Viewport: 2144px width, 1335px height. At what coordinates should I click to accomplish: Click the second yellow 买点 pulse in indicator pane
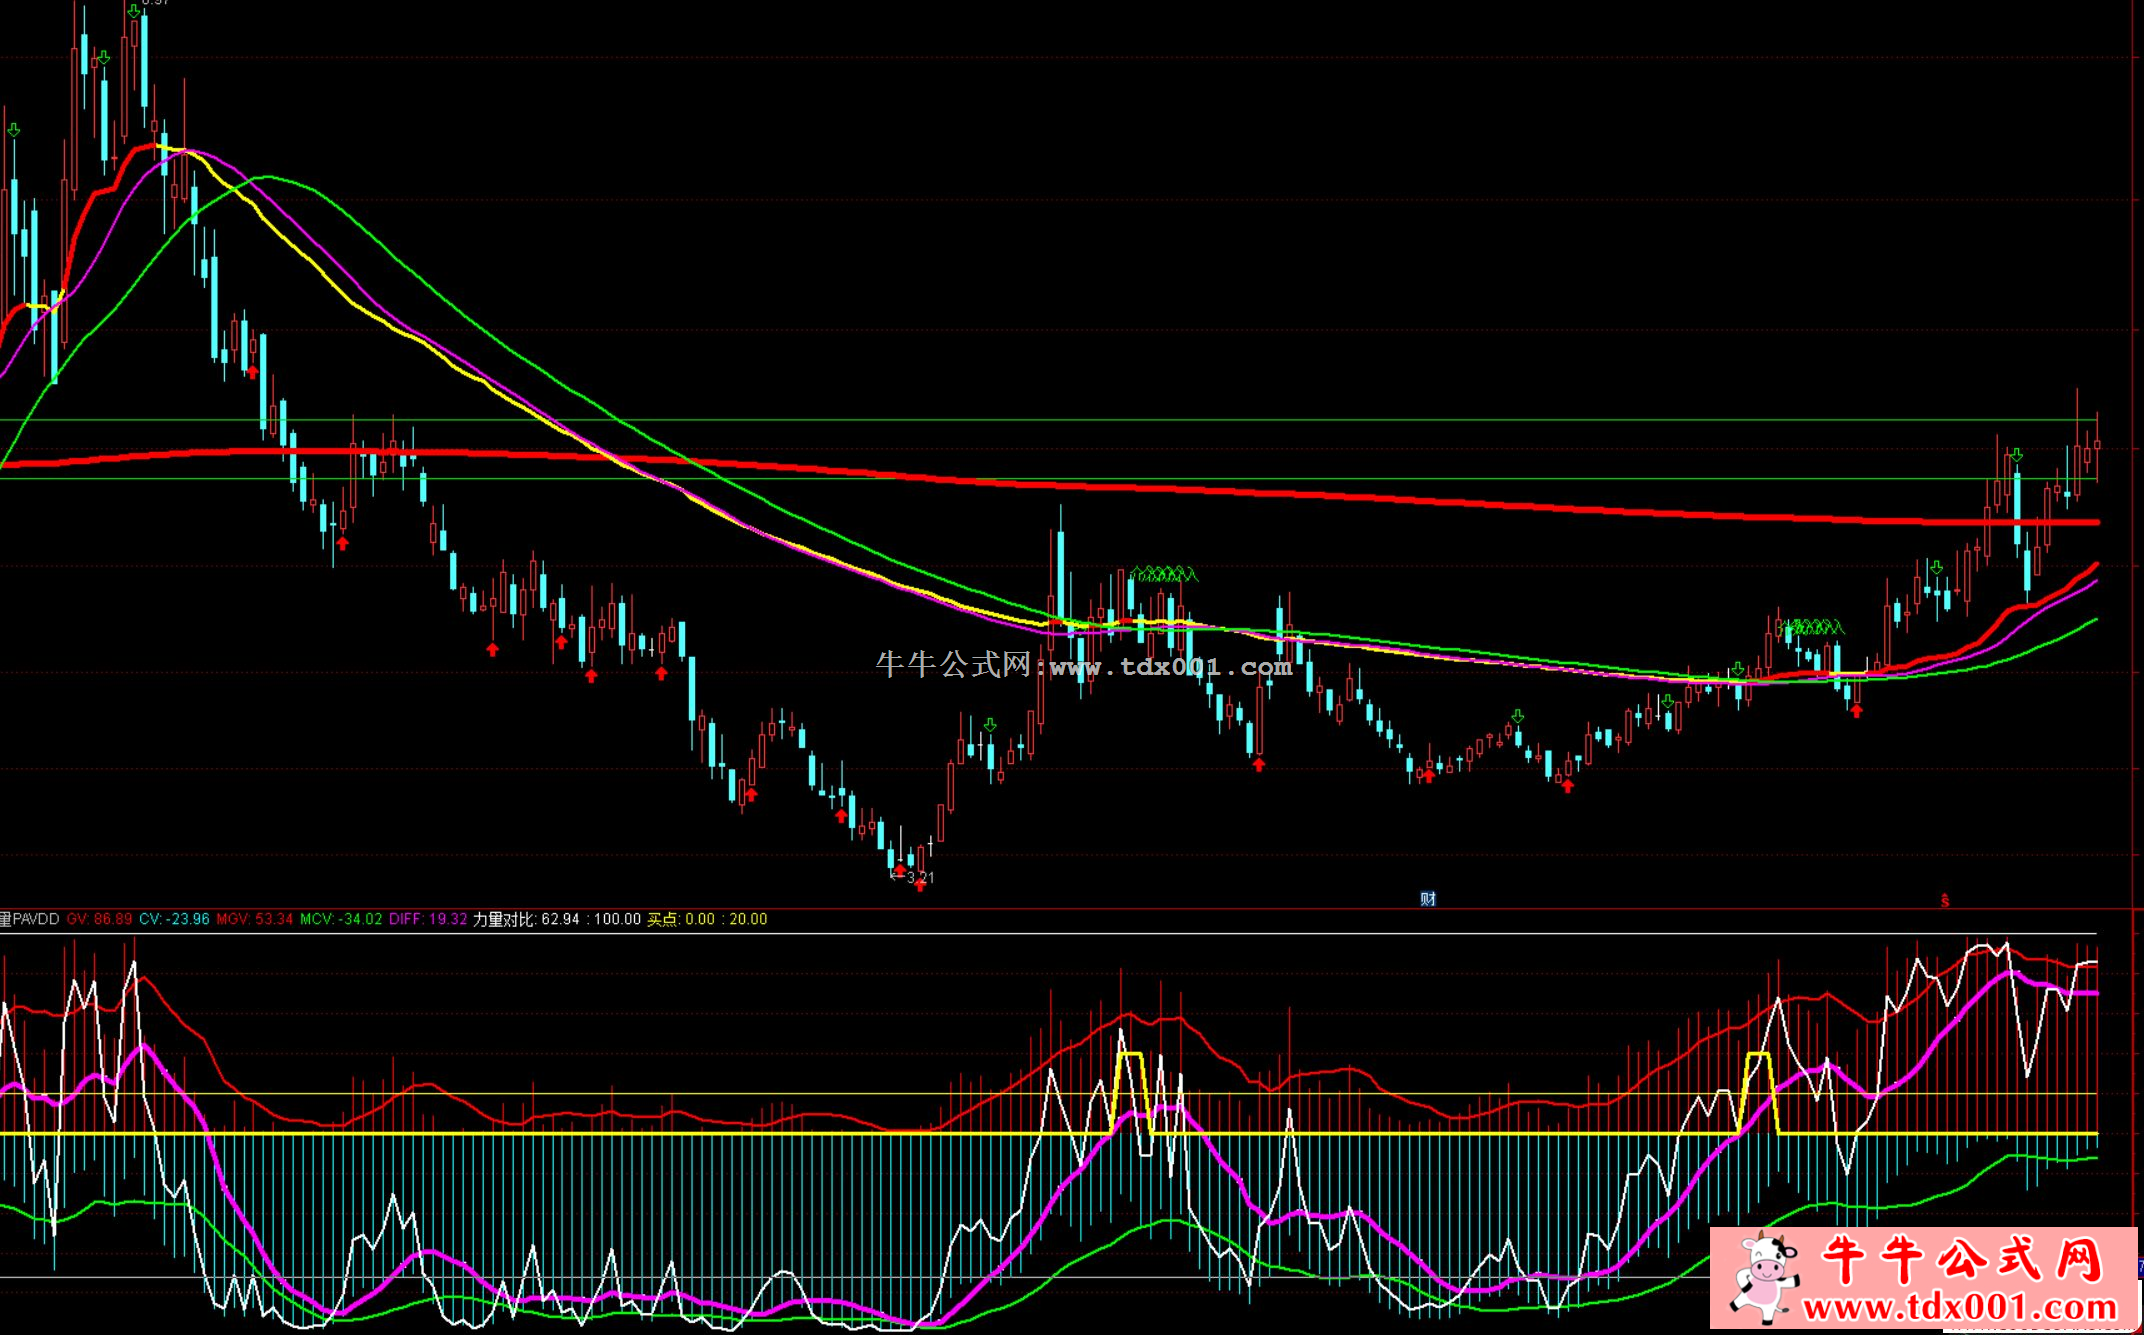click(1760, 1093)
